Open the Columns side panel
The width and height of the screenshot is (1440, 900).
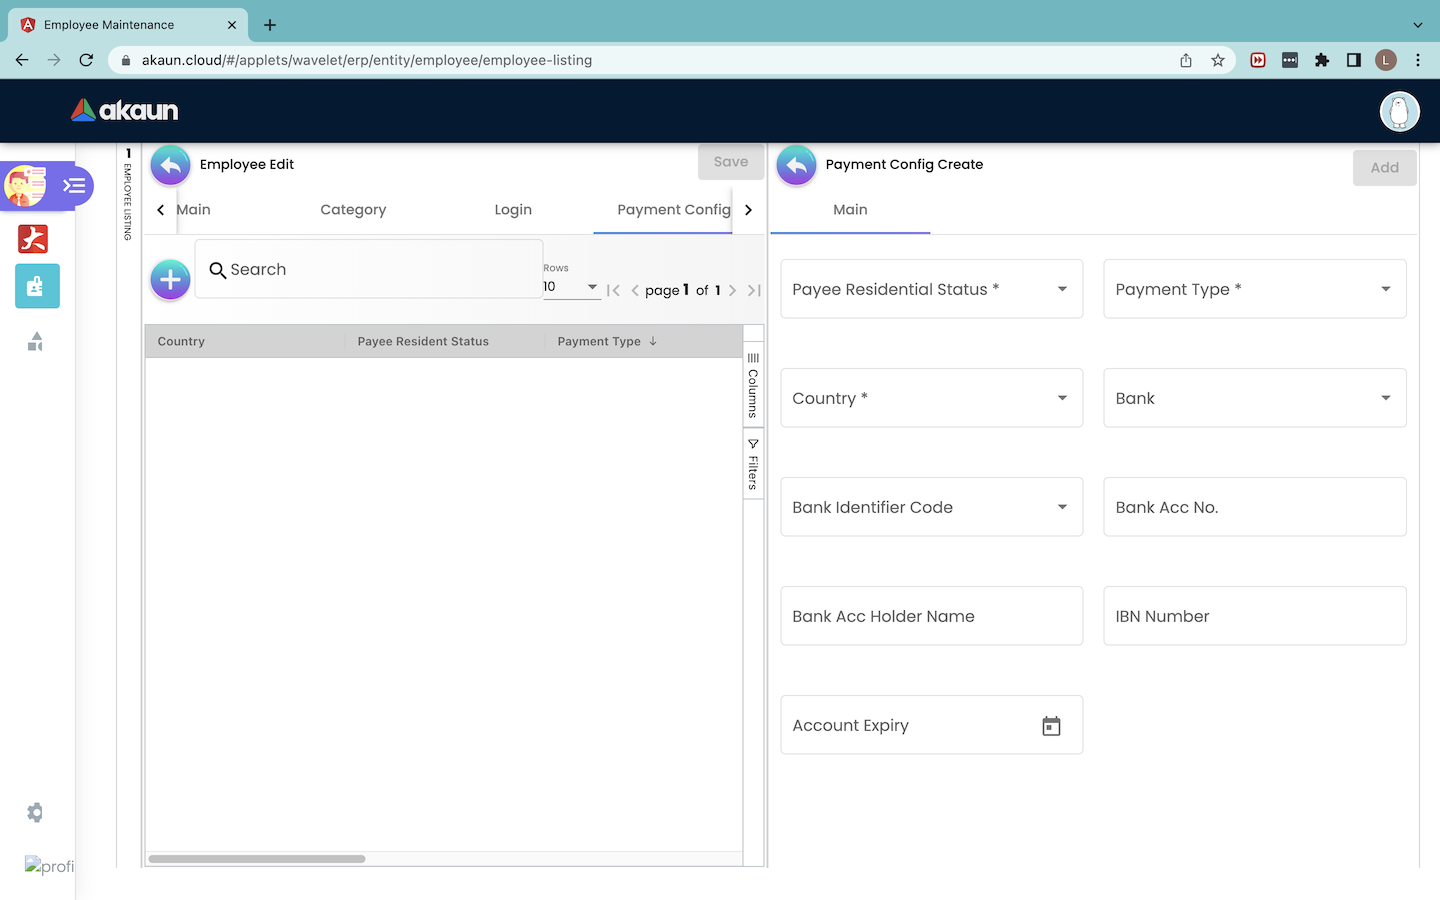pos(753,385)
